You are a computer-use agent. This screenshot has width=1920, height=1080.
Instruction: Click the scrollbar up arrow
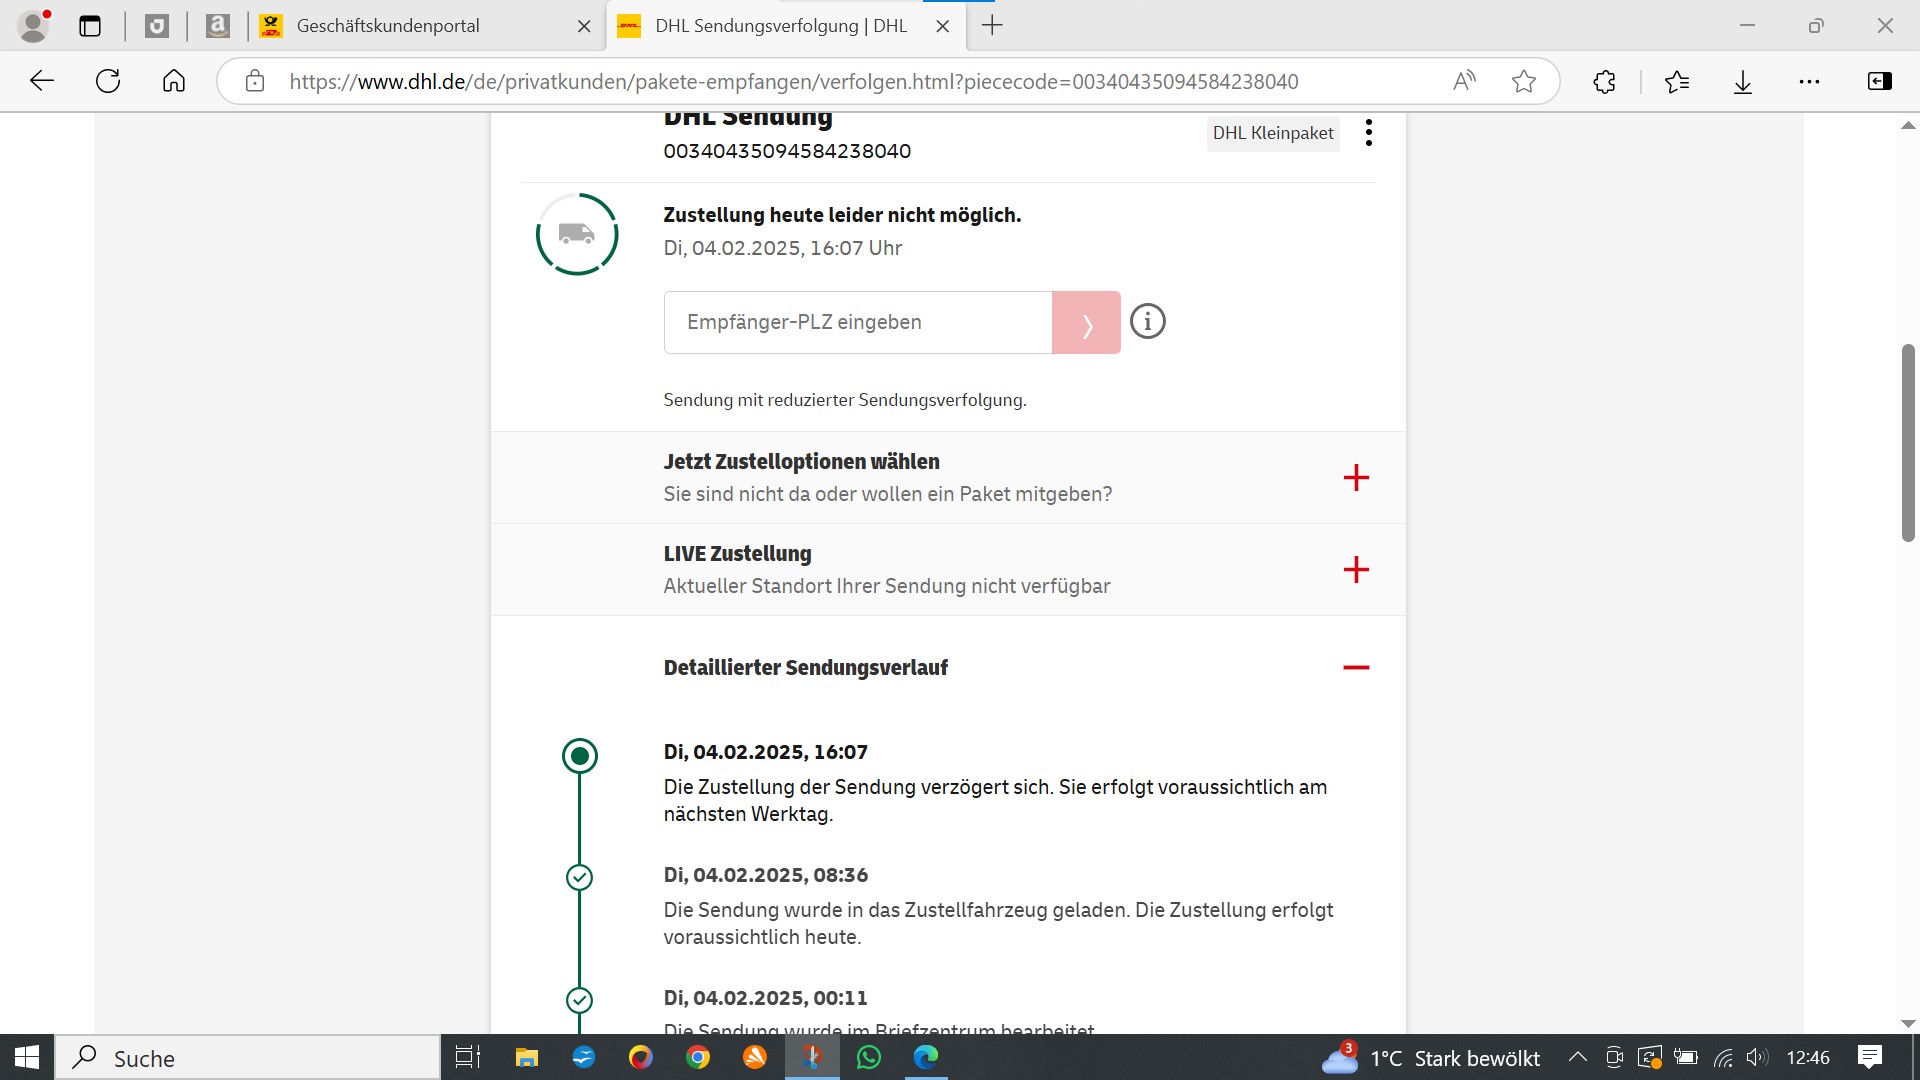[1908, 126]
